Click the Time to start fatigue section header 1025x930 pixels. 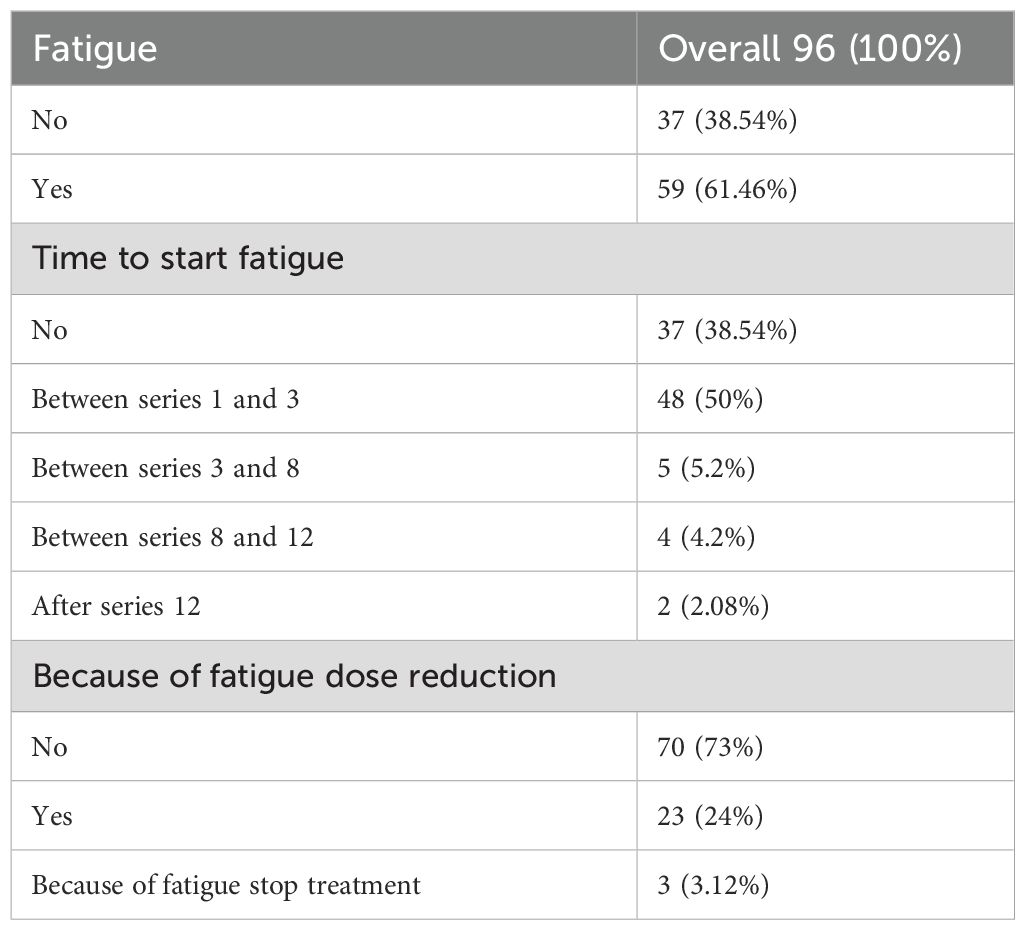pyautogui.click(x=188, y=258)
